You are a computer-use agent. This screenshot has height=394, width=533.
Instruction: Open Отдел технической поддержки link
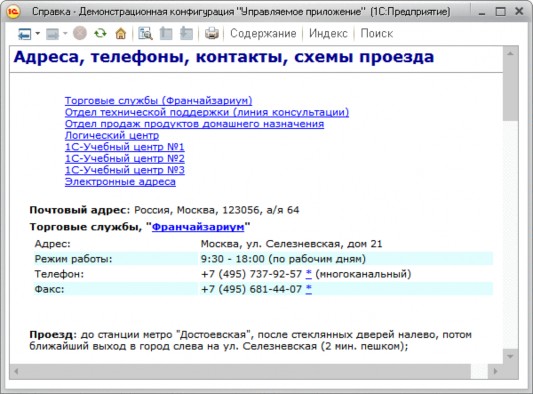coord(207,112)
